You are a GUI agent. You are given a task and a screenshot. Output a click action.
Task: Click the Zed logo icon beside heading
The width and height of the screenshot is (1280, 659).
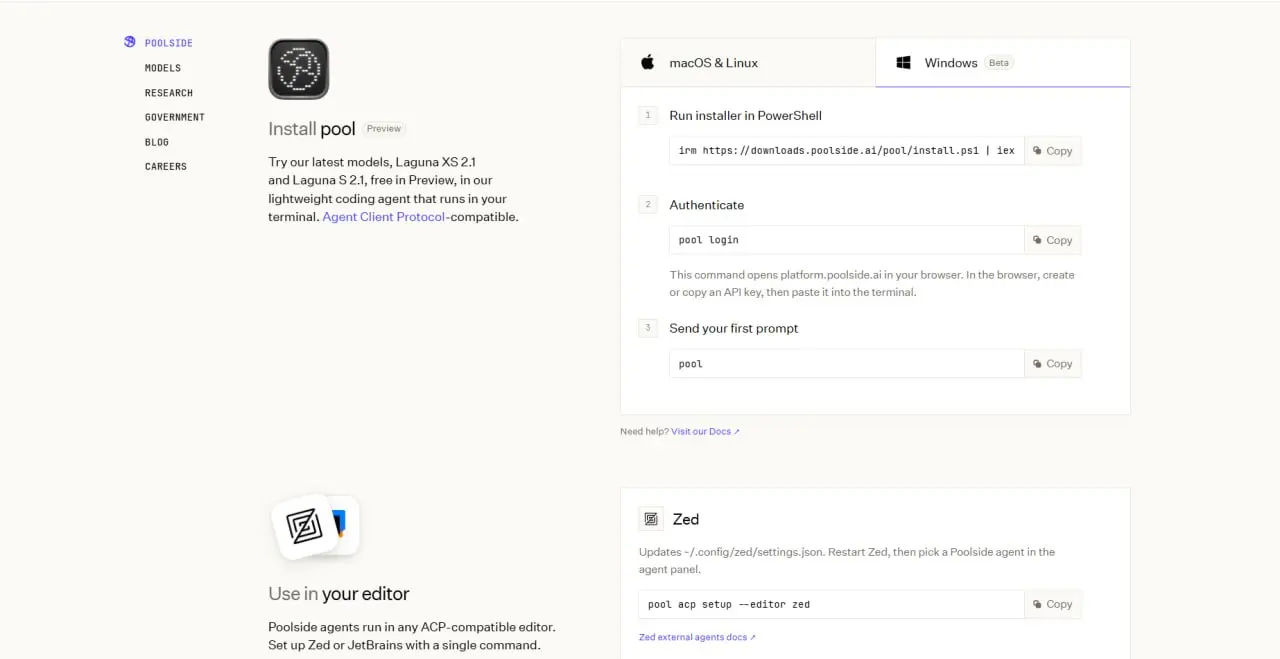651,519
